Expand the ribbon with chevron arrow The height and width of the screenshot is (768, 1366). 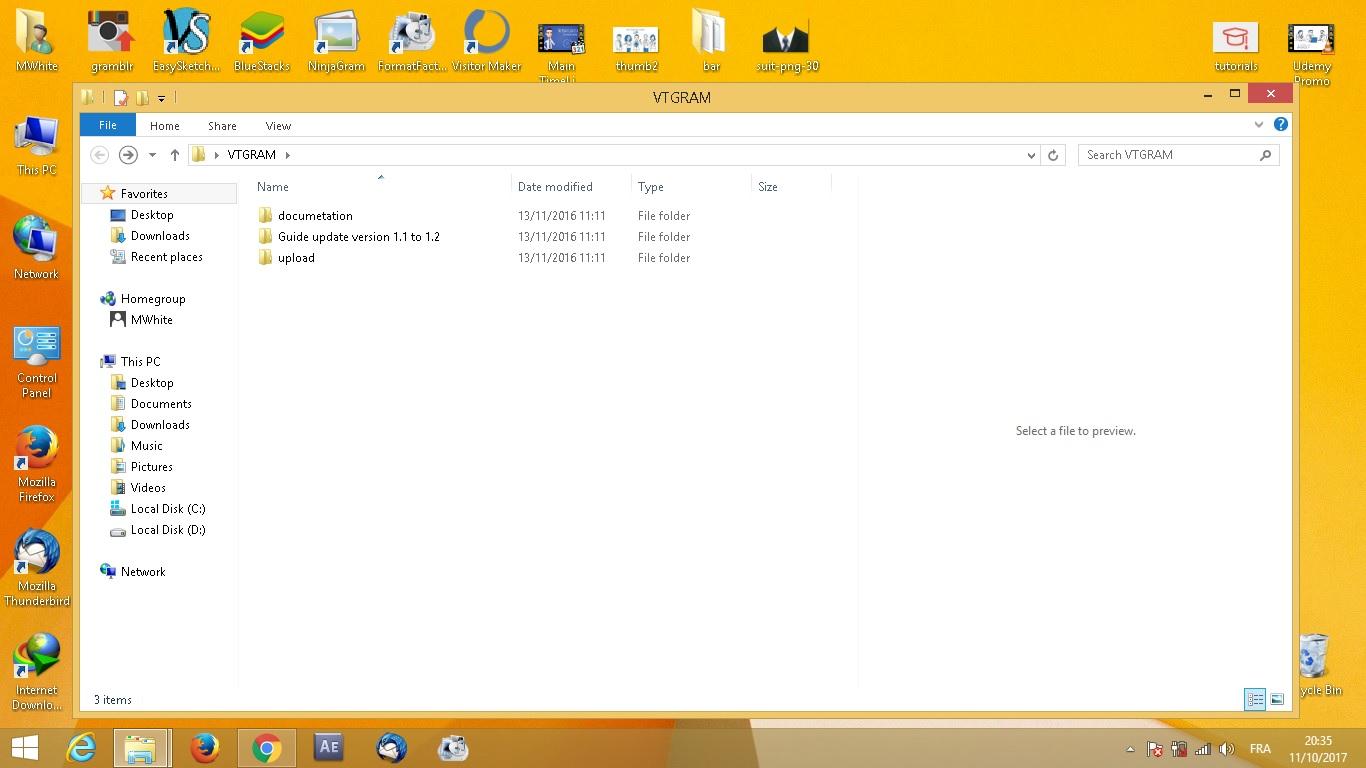click(1258, 125)
